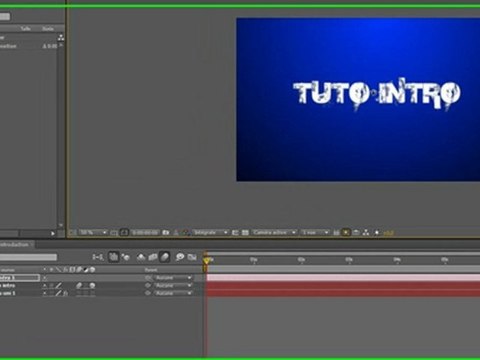Toggle effects fx switch on uni 1 layer
Image resolution: width=480 pixels, height=360 pixels.
(66, 293)
